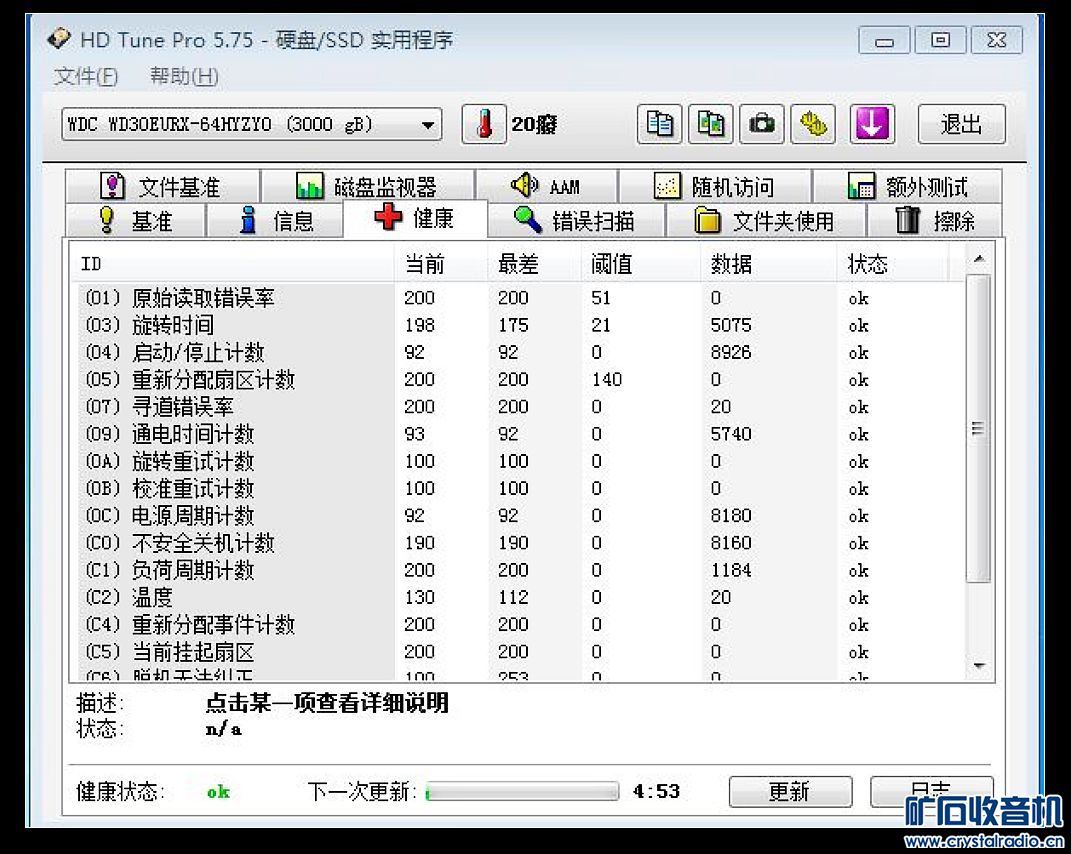Click the 状态 column header
Image resolution: width=1071 pixels, height=854 pixels.
tap(893, 263)
